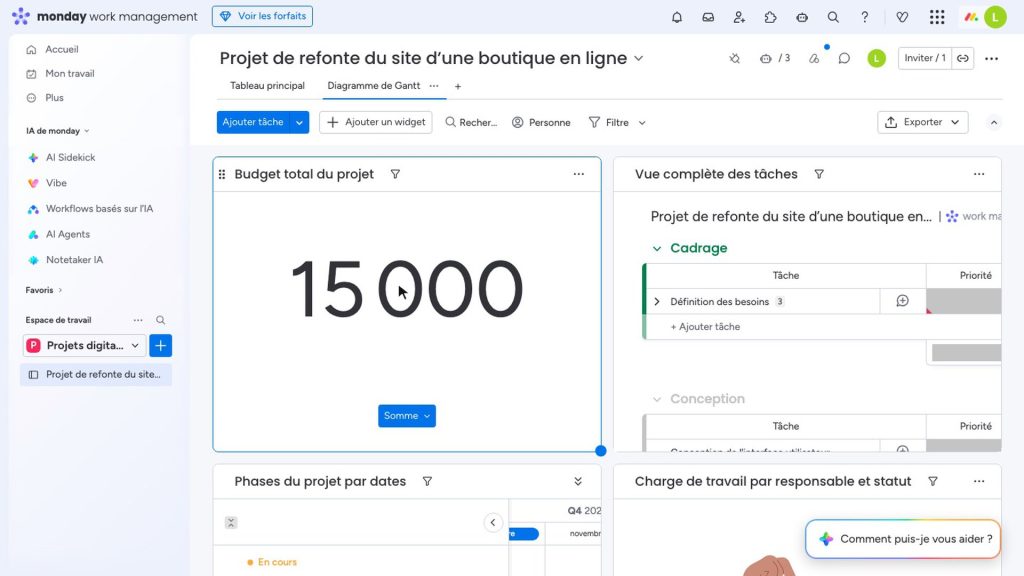Collapse the Cadrage group

point(657,248)
